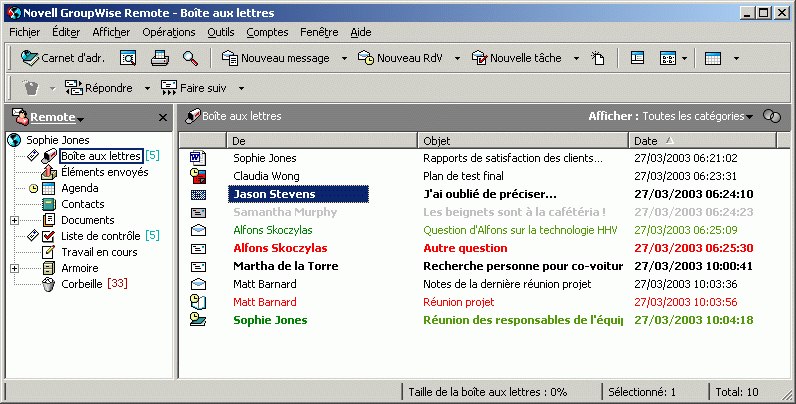Open the Éditer menu
Viewport: 796px width, 404px height.
(x=66, y=32)
